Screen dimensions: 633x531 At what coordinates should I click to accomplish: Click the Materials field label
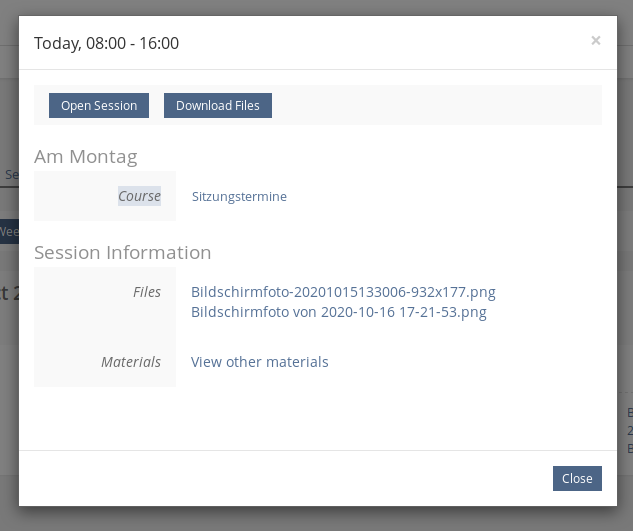131,362
